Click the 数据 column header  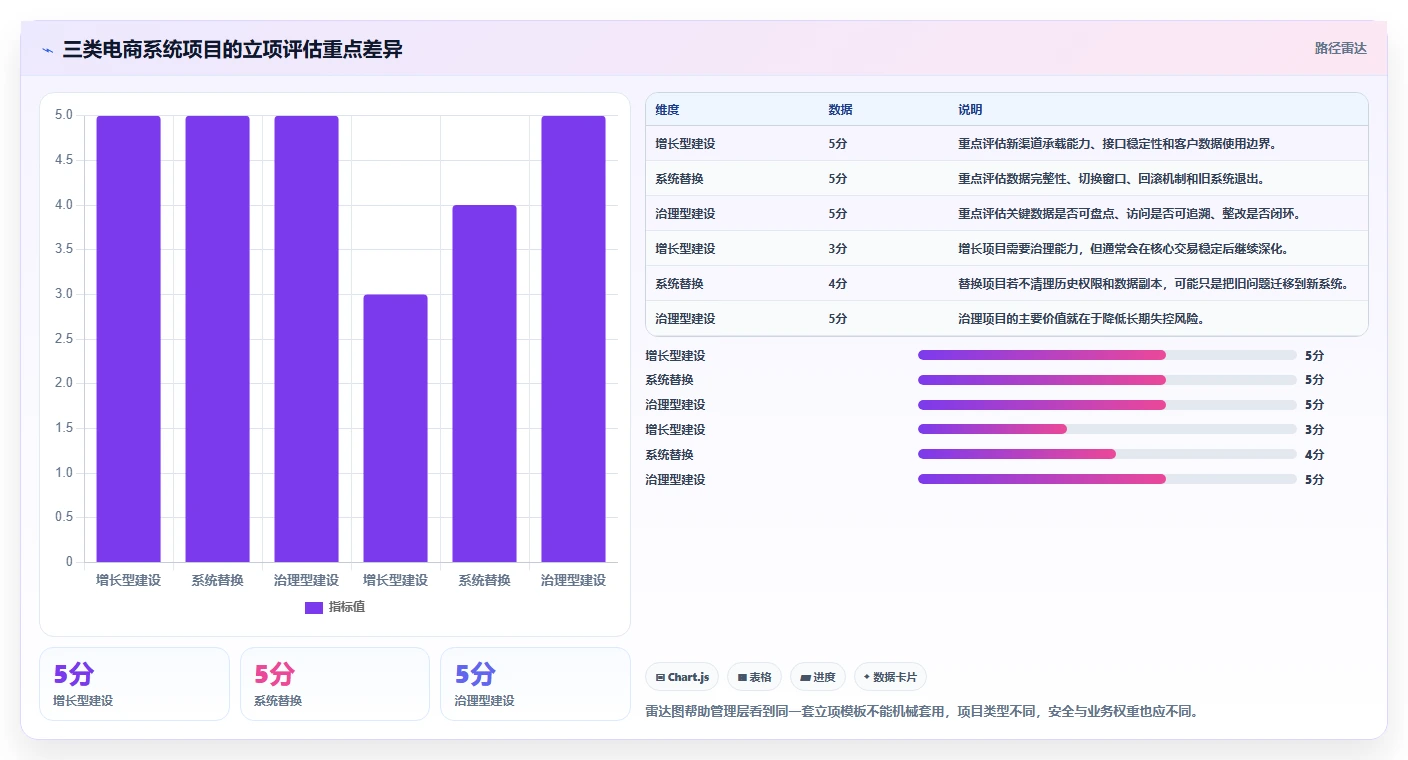click(840, 110)
